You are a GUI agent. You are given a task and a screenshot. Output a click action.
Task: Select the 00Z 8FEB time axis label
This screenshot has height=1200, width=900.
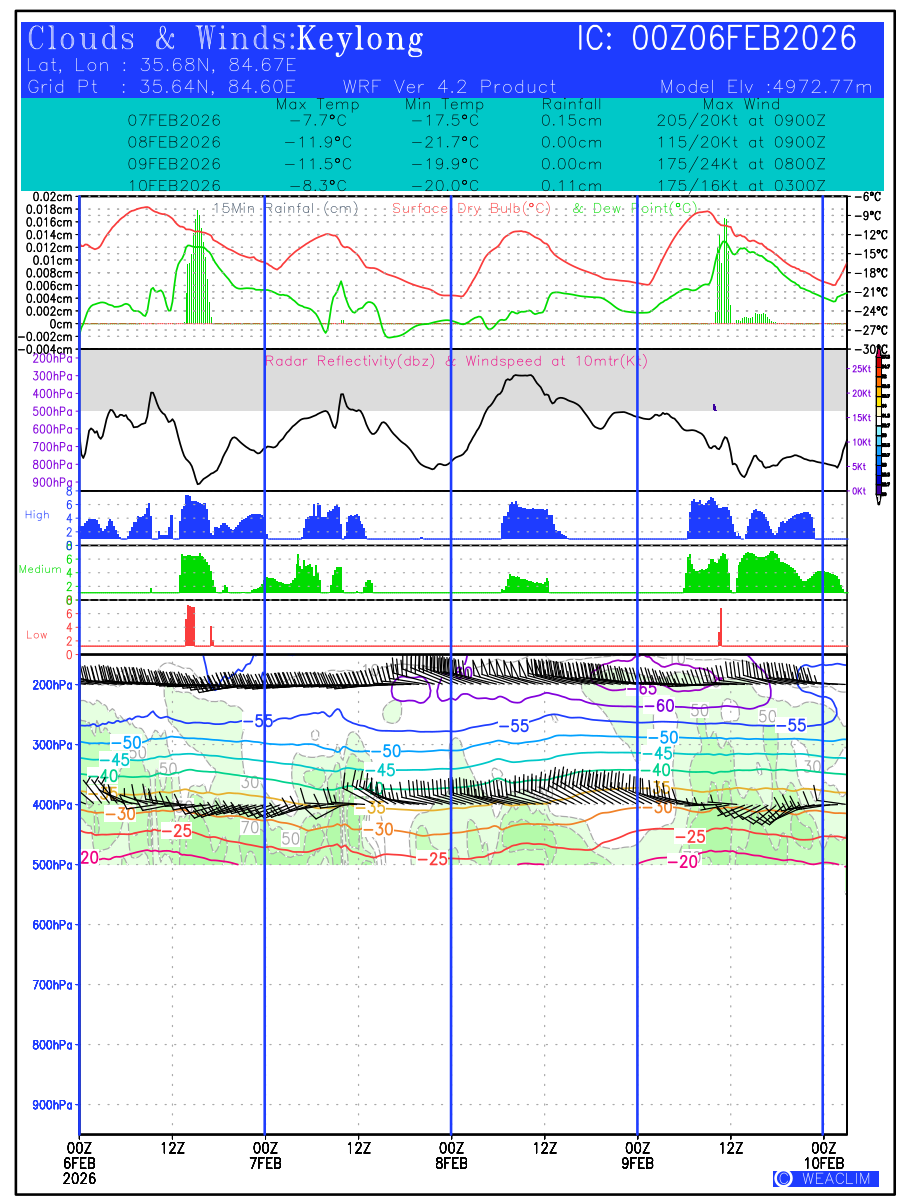(x=451, y=1154)
